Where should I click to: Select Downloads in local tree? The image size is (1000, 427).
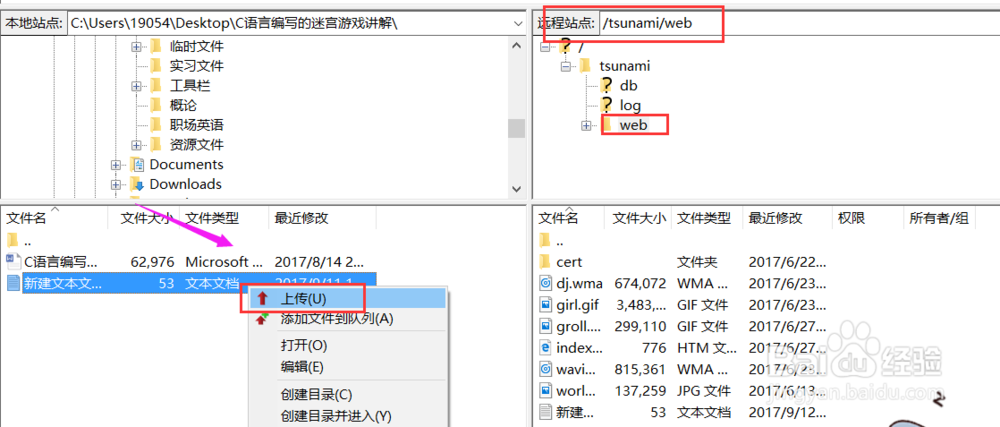(186, 184)
